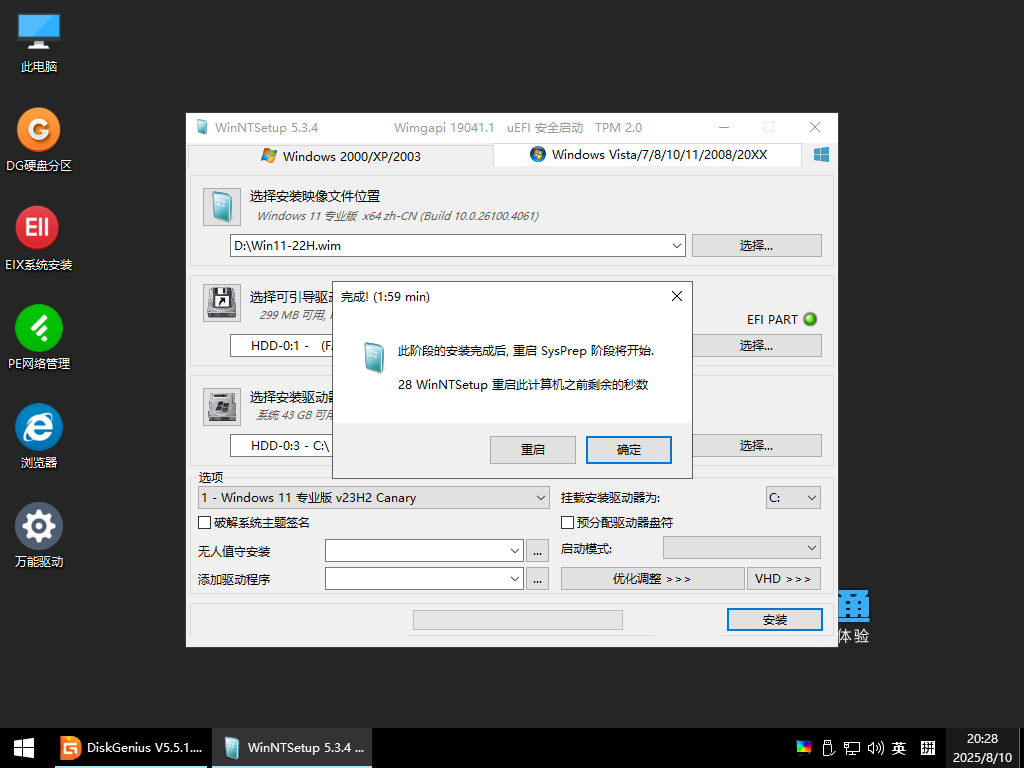Click the WinNTSetup icon in the dialog
1024x768 pixels.
pyautogui.click(x=374, y=358)
